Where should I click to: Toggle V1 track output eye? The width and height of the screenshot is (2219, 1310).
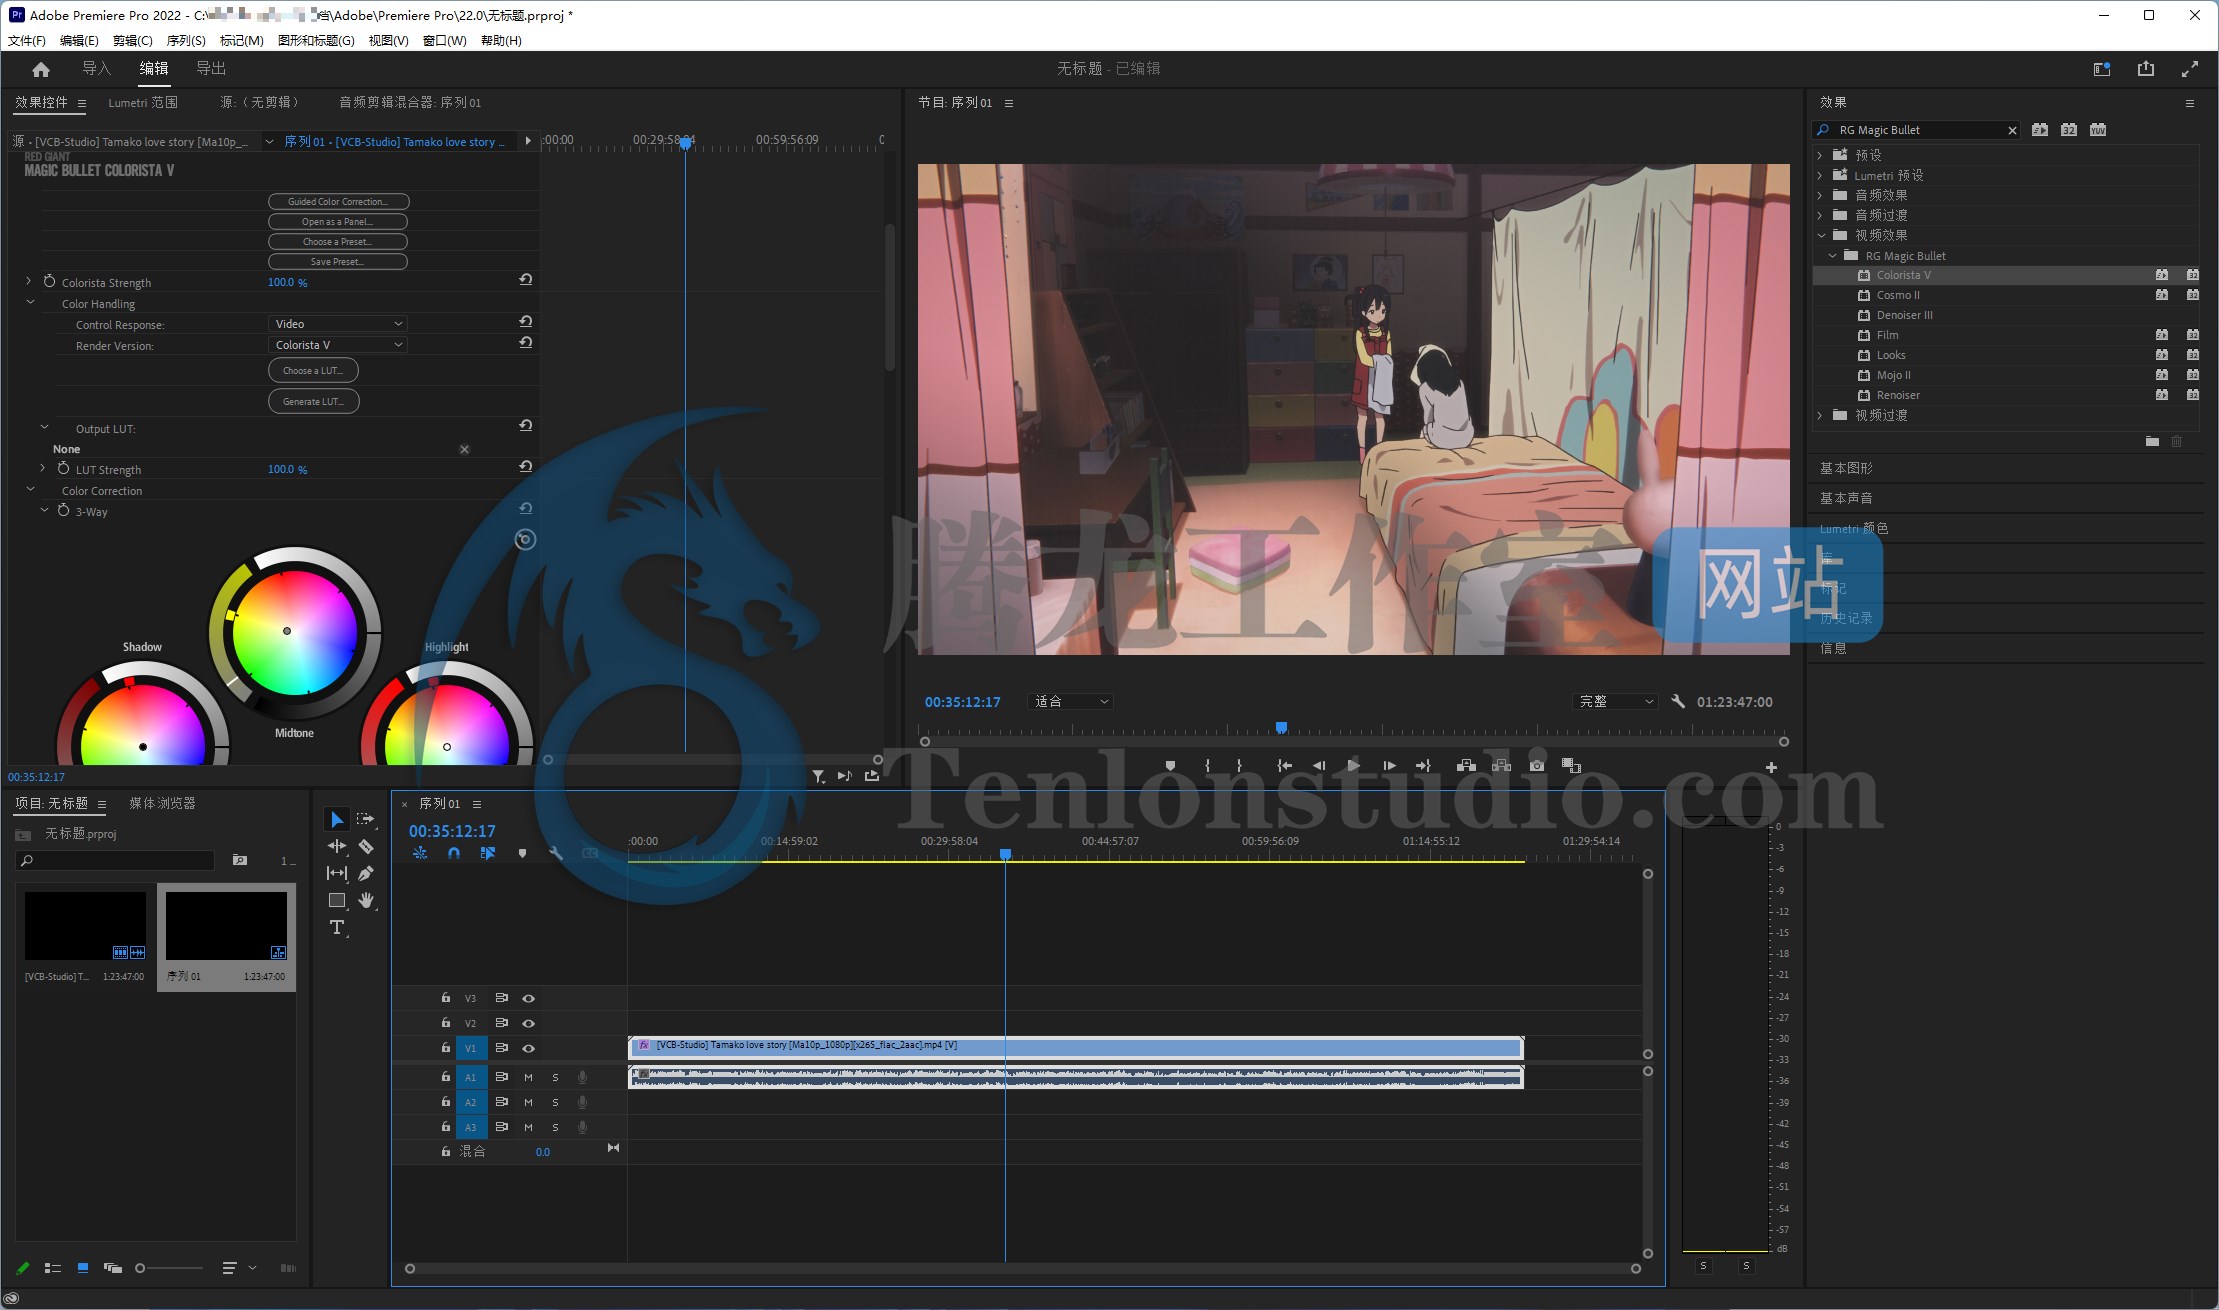tap(528, 1048)
